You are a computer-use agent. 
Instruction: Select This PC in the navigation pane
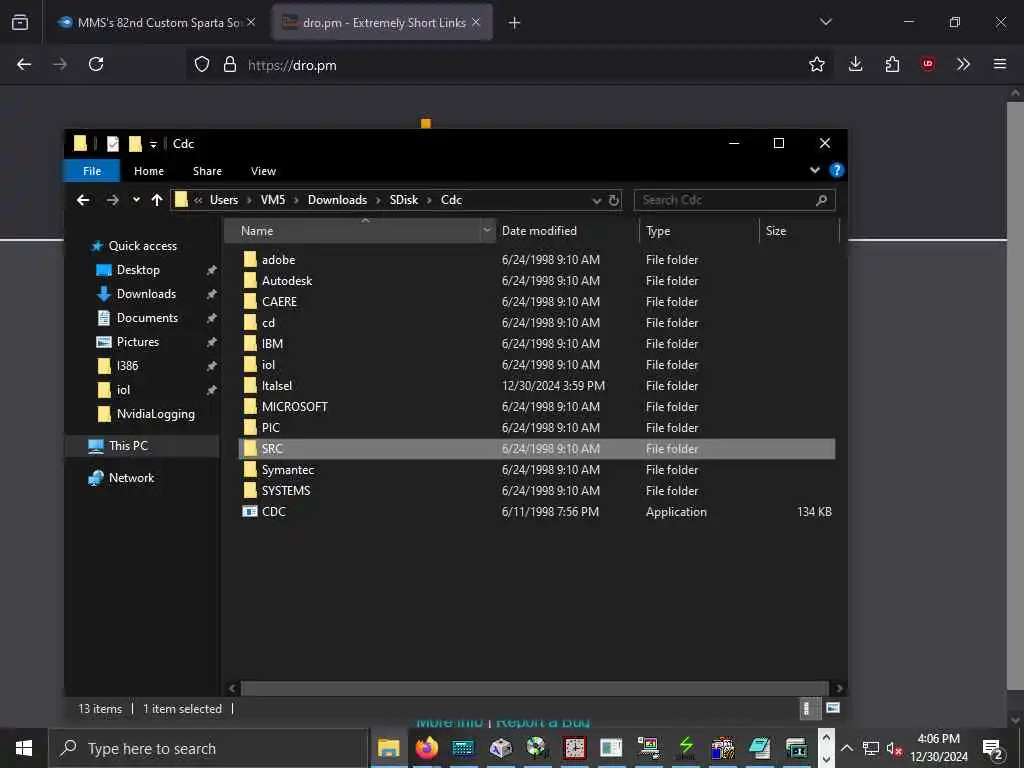(129, 446)
